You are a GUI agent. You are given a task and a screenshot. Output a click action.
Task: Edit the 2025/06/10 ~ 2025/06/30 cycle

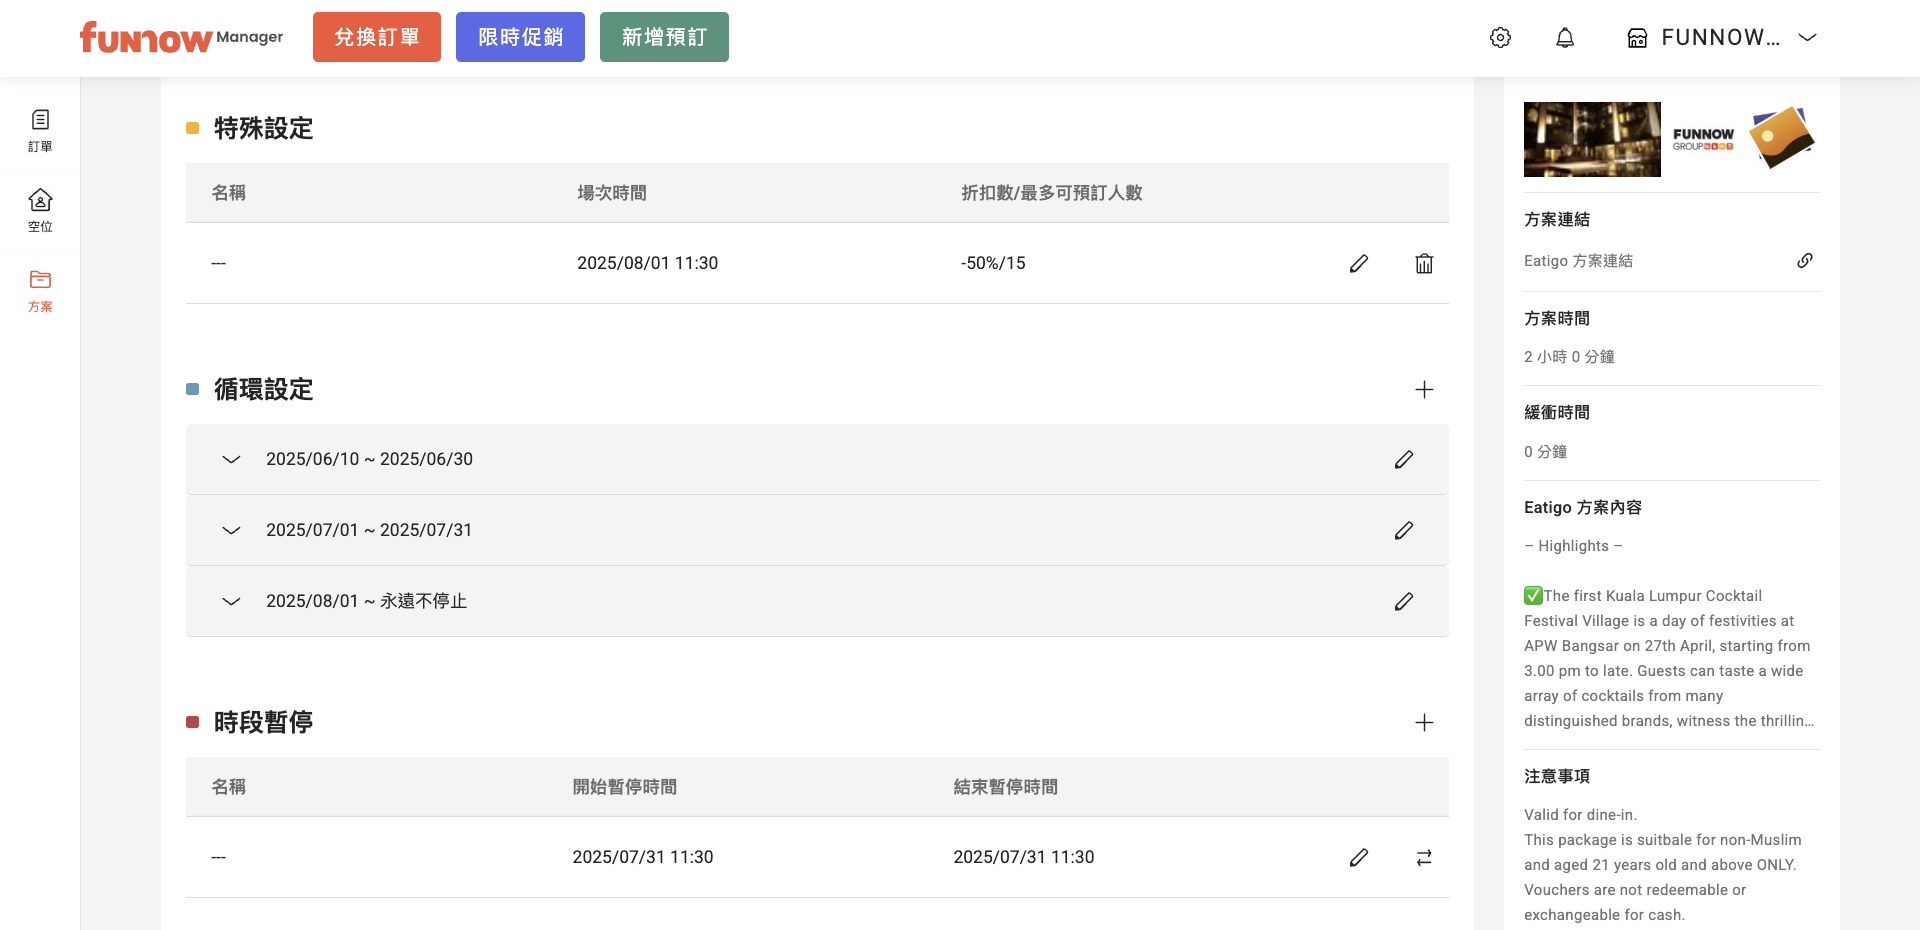(x=1404, y=460)
